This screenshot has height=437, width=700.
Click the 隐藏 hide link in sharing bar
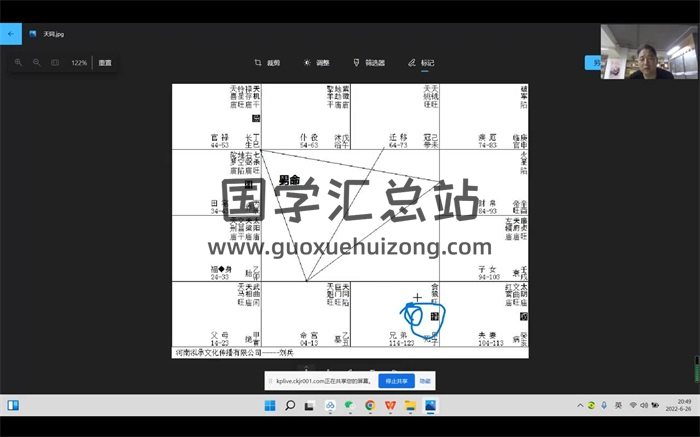point(425,381)
